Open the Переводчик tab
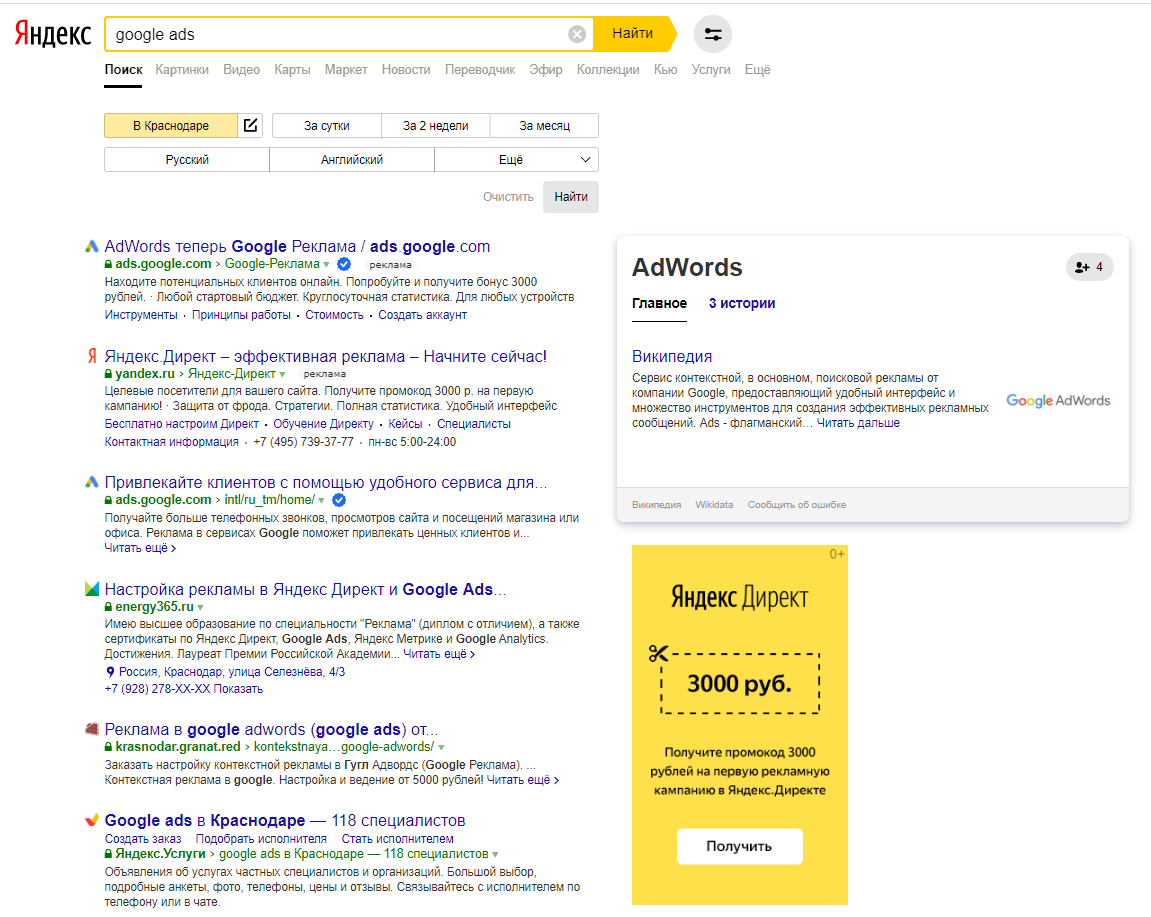The image size is (1151, 917). 480,70
